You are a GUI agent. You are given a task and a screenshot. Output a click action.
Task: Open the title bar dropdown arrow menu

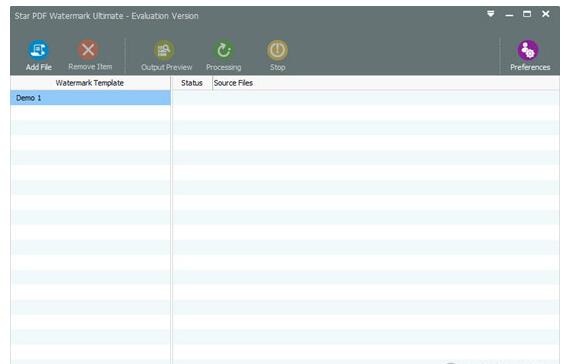490,14
